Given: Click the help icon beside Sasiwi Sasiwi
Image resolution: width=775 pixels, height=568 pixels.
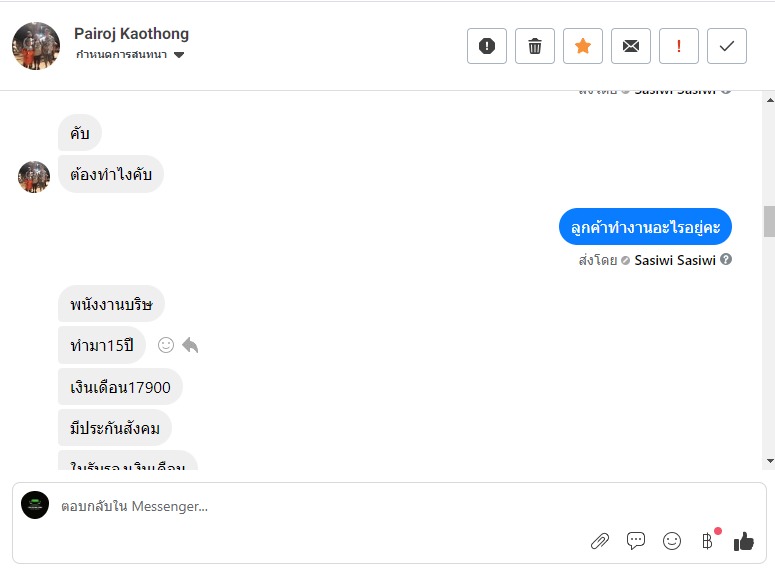Looking at the screenshot, I should tap(726, 260).
